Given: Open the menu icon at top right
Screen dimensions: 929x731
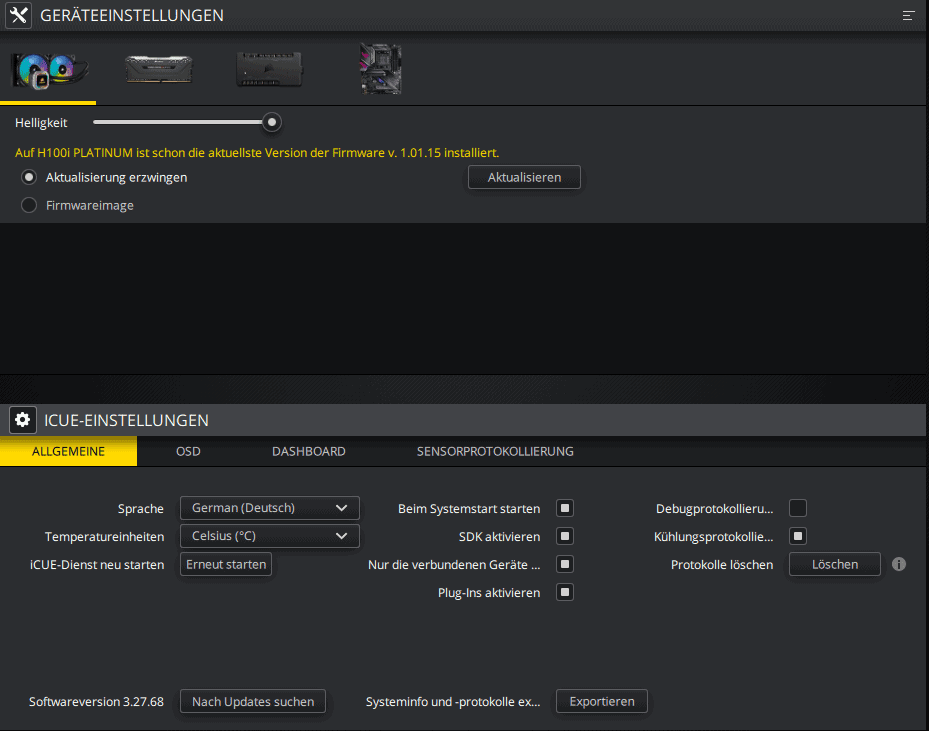Looking at the screenshot, I should coord(908,15).
